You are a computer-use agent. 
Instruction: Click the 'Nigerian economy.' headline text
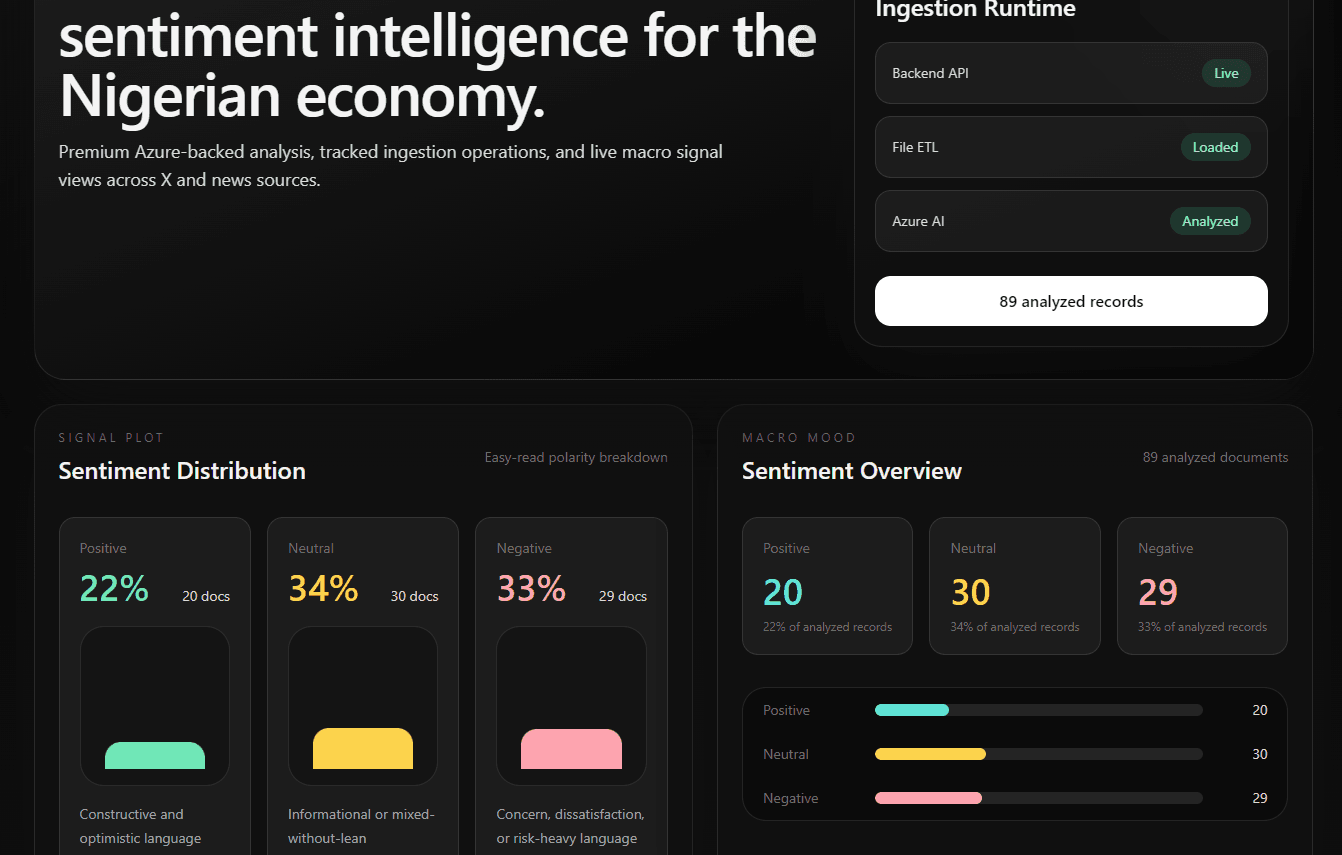302,97
